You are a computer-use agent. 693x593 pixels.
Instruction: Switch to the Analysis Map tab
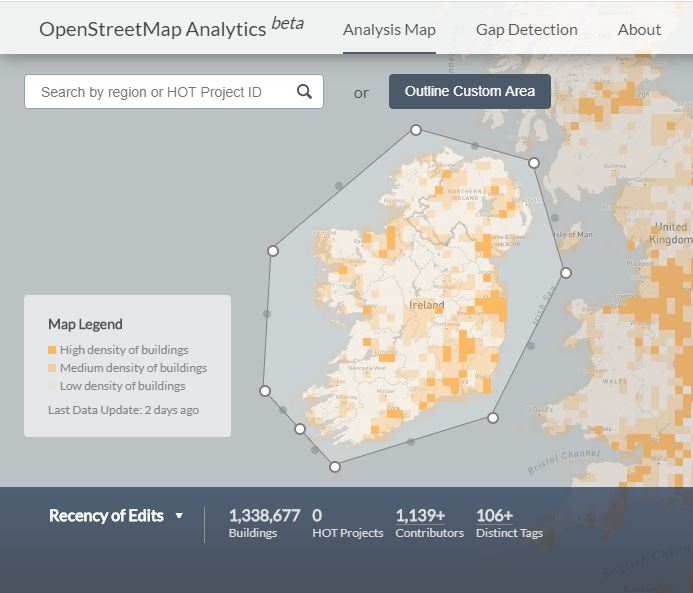click(x=389, y=29)
